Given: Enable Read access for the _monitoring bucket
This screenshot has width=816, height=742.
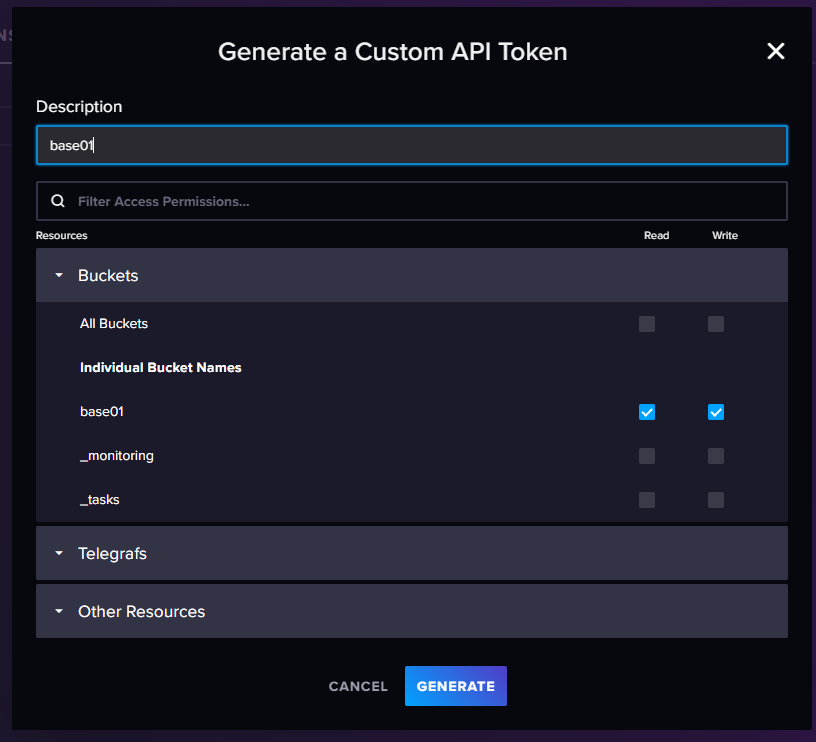Looking at the screenshot, I should [647, 456].
